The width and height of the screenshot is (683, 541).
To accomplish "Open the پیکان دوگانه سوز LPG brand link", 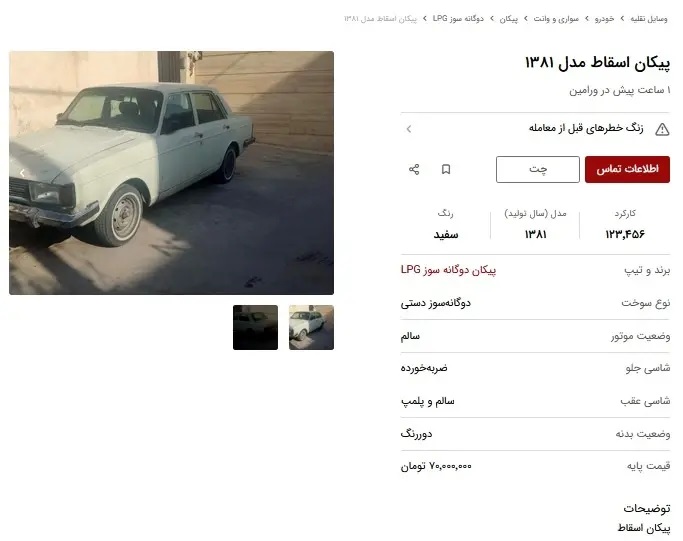I will [x=448, y=270].
